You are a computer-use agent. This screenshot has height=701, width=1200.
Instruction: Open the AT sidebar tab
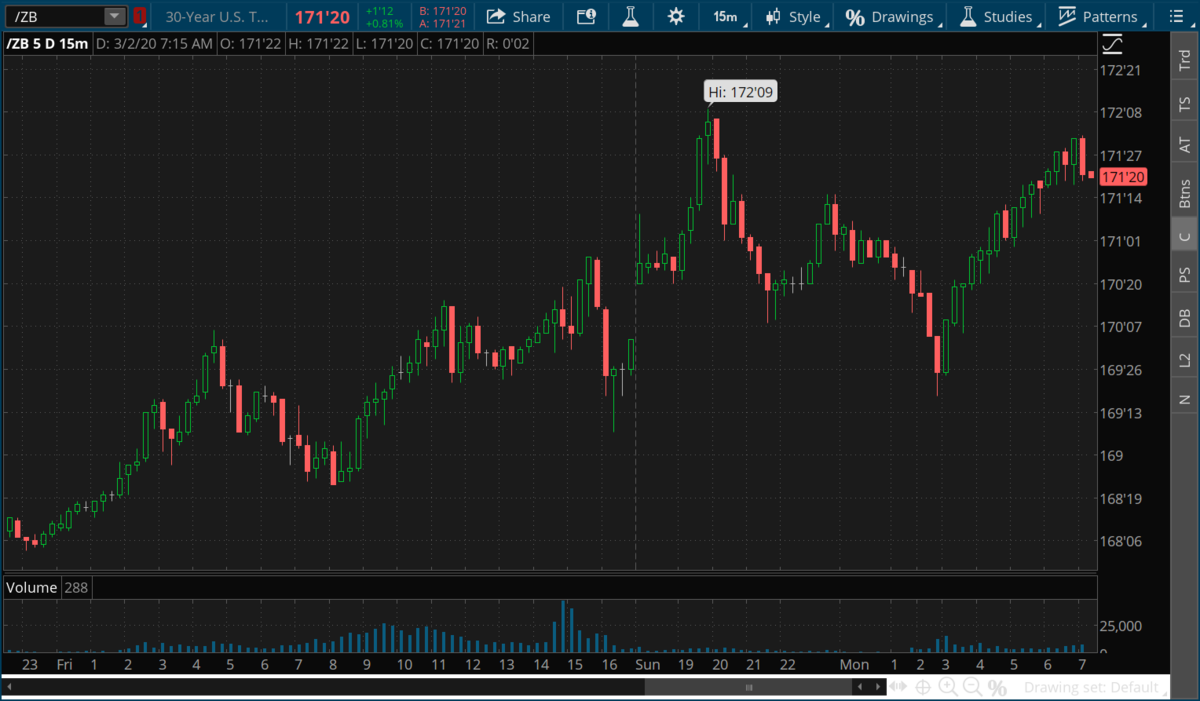[1184, 145]
